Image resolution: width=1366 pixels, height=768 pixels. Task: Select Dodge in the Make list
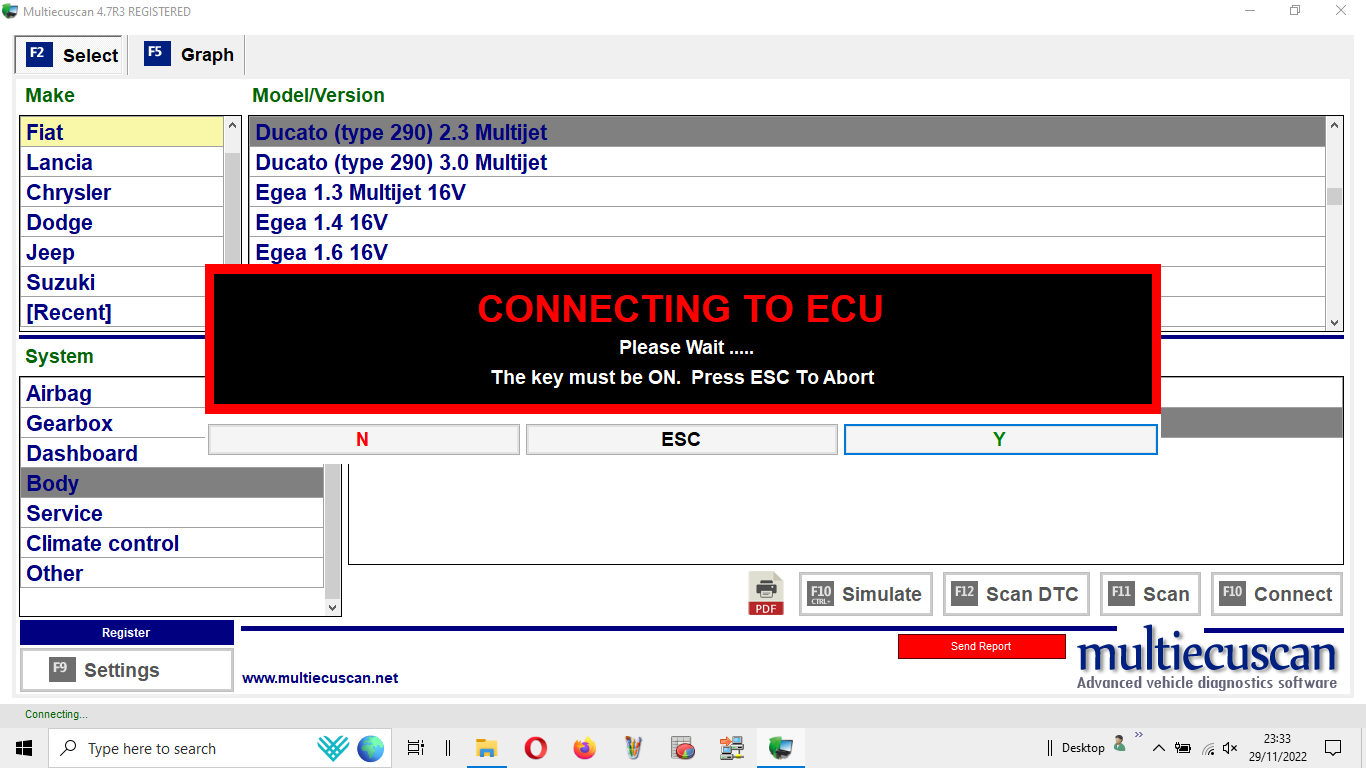click(x=122, y=222)
